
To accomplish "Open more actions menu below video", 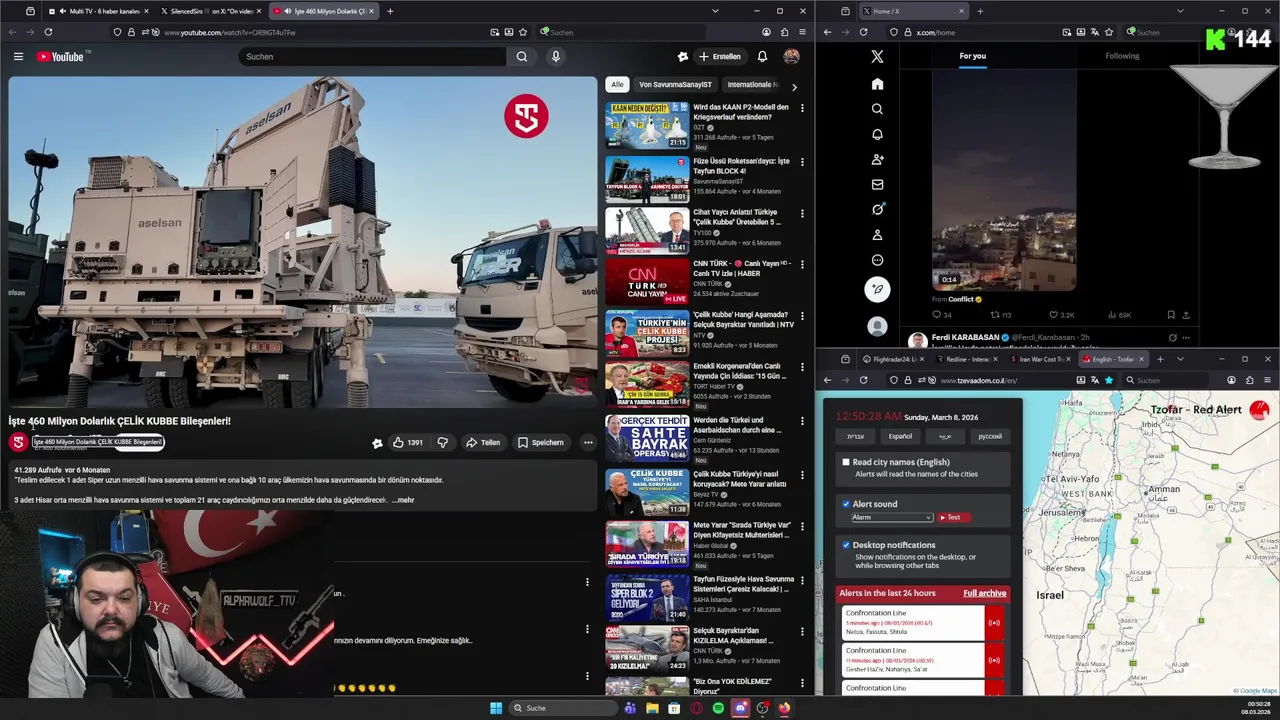I will 588,442.
